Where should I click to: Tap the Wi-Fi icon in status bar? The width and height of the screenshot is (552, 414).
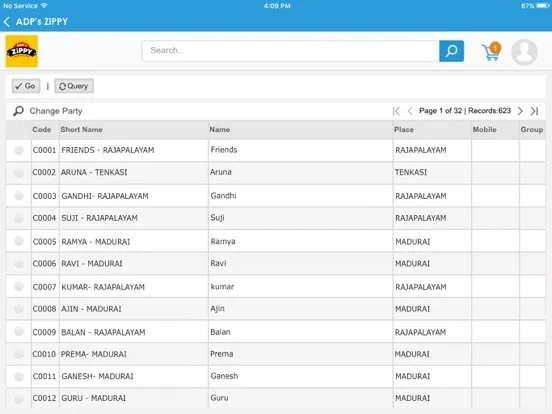click(44, 6)
